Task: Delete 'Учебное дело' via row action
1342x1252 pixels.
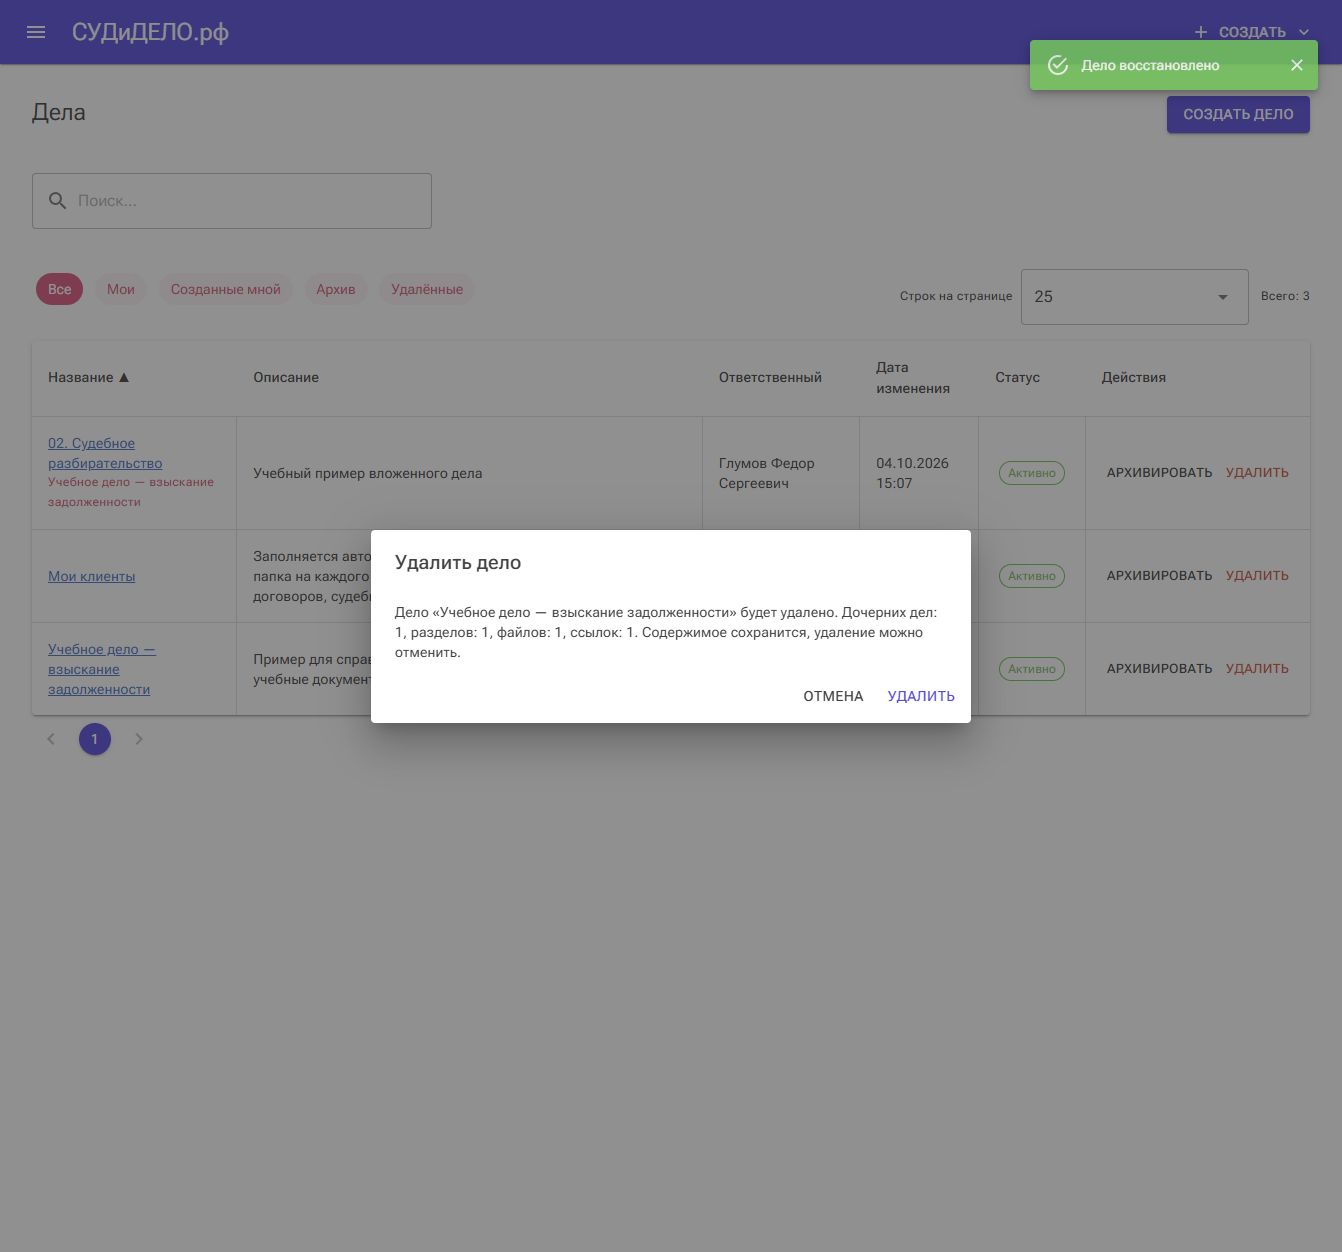Action: [1257, 669]
